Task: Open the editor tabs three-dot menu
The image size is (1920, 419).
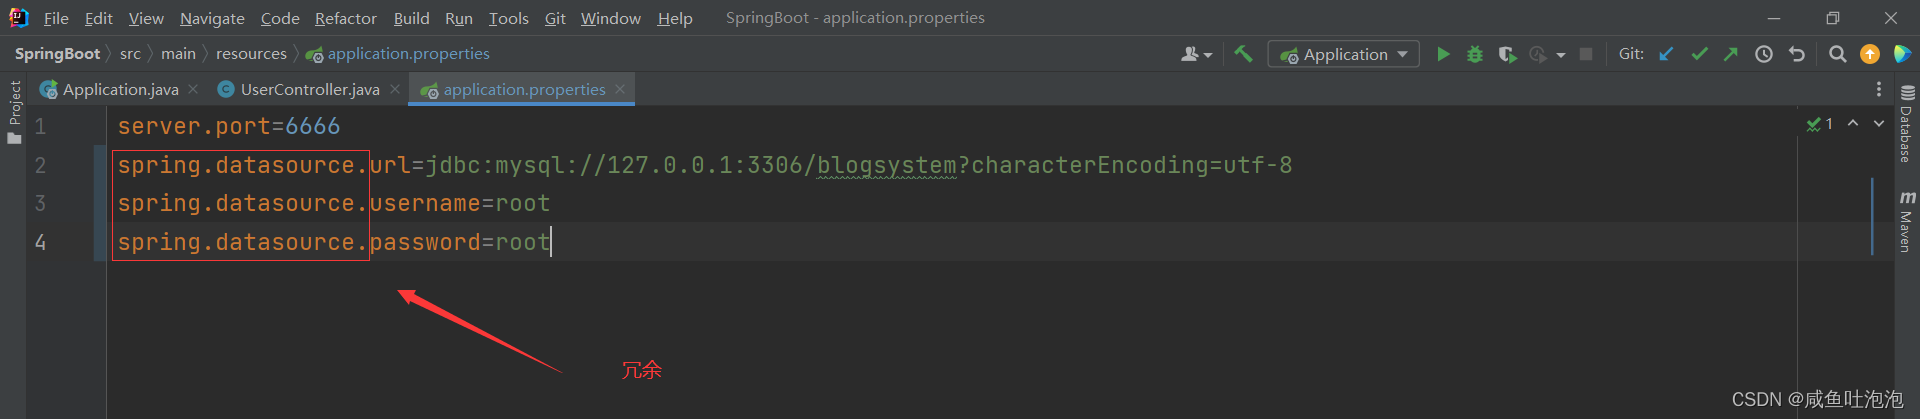Action: coord(1879,90)
